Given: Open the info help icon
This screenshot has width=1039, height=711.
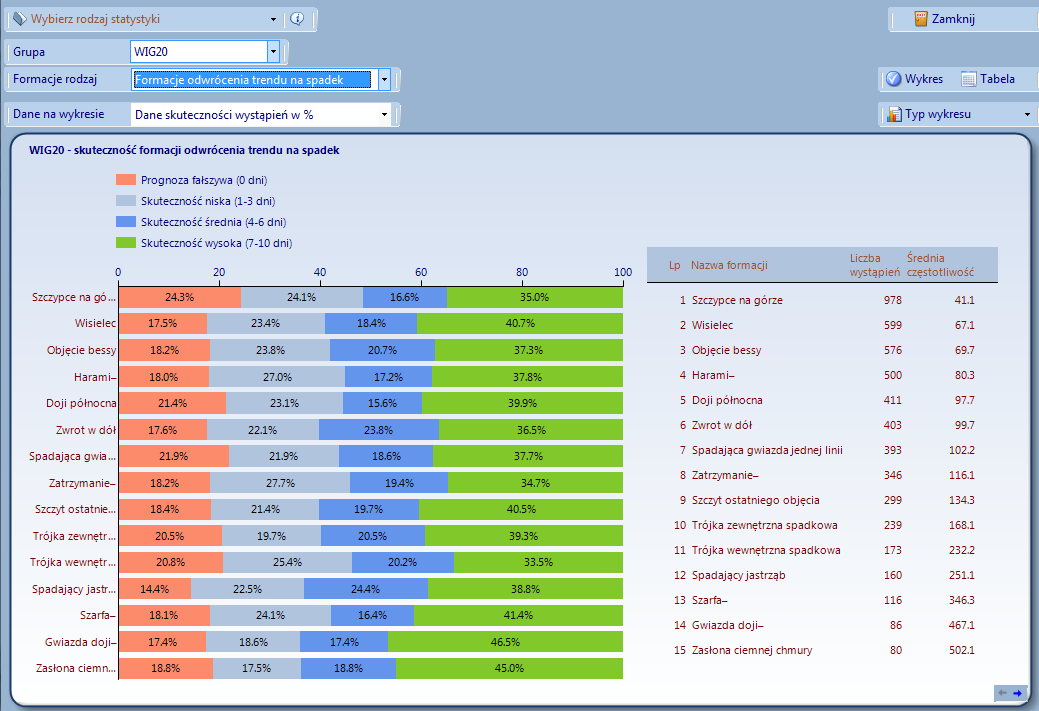Looking at the screenshot, I should 297,19.
